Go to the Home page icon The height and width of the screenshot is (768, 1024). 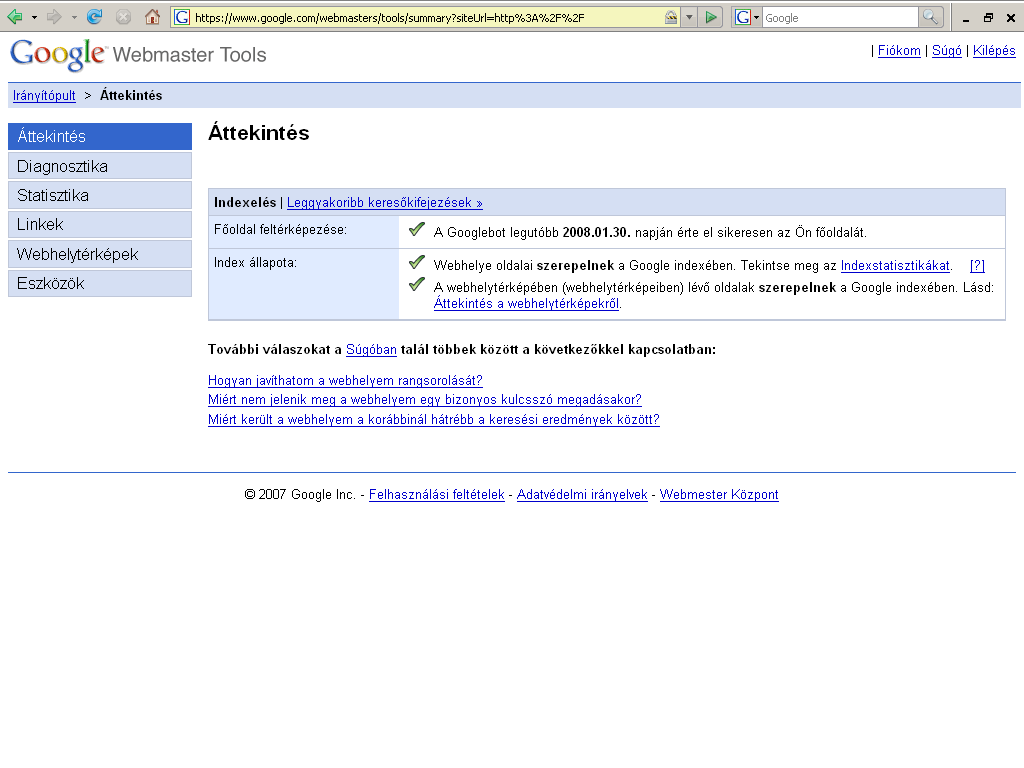point(152,17)
